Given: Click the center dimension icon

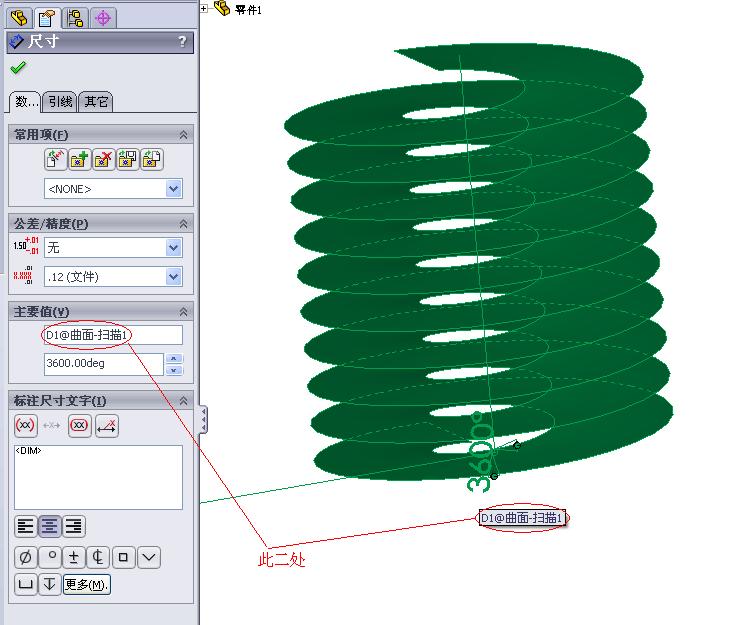Looking at the screenshot, I should tap(51, 425).
